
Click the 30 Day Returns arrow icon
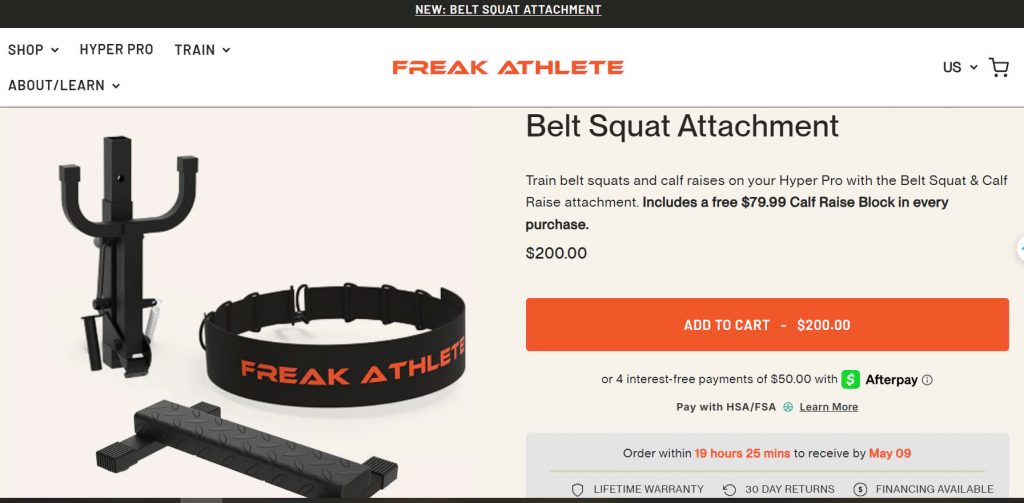[729, 489]
